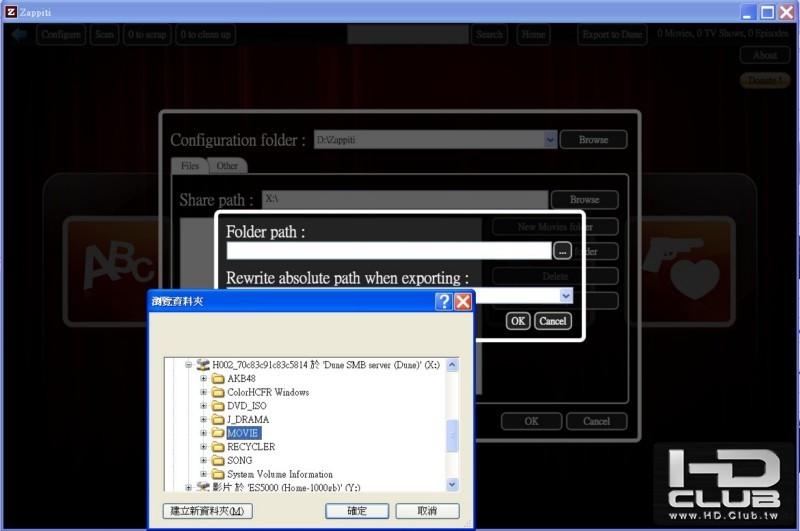Viewport: 800px width, 531px height.
Task: Click OK at the bottom of the configuration dialog
Action: pos(531,421)
